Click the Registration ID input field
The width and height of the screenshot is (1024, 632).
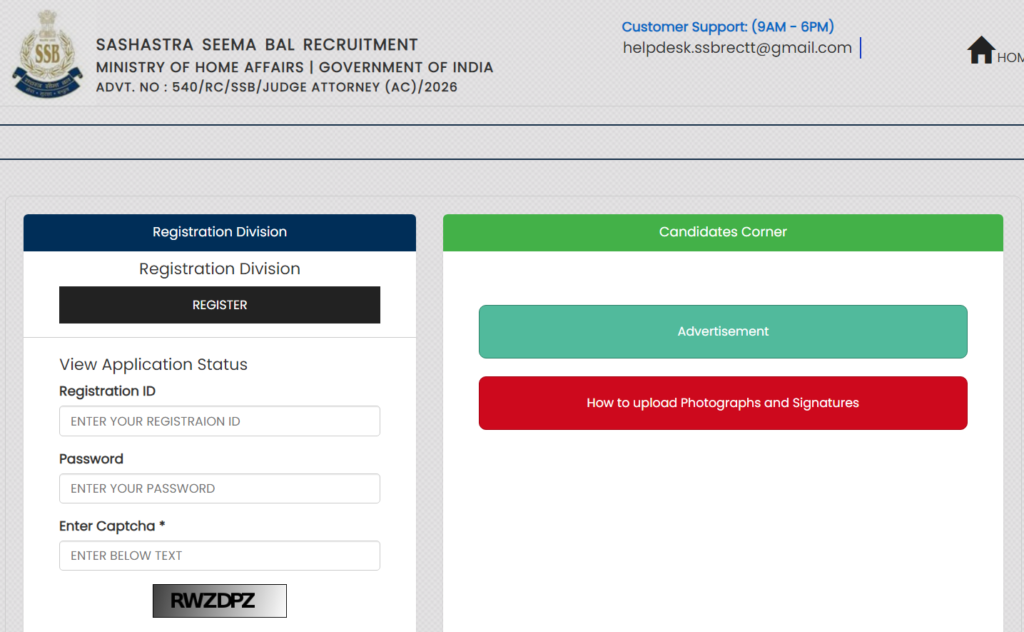click(219, 421)
